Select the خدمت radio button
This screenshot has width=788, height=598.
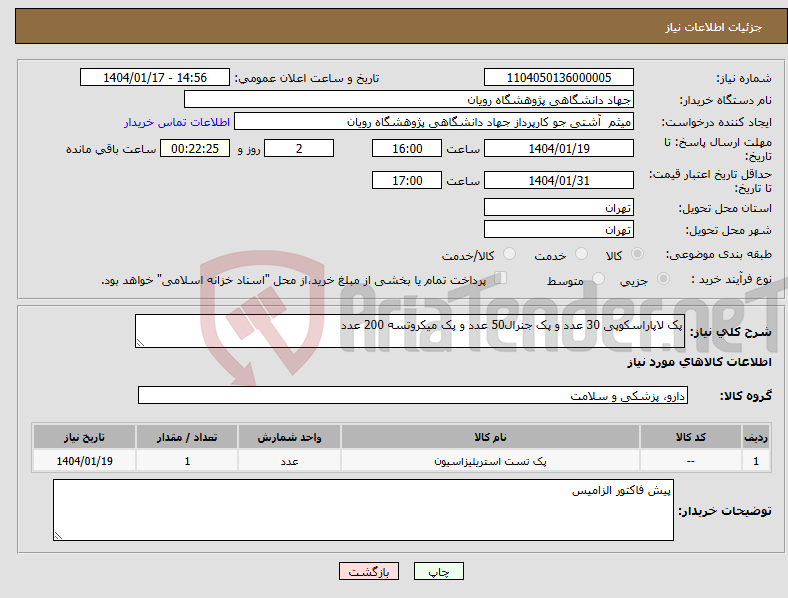pyautogui.click(x=581, y=254)
